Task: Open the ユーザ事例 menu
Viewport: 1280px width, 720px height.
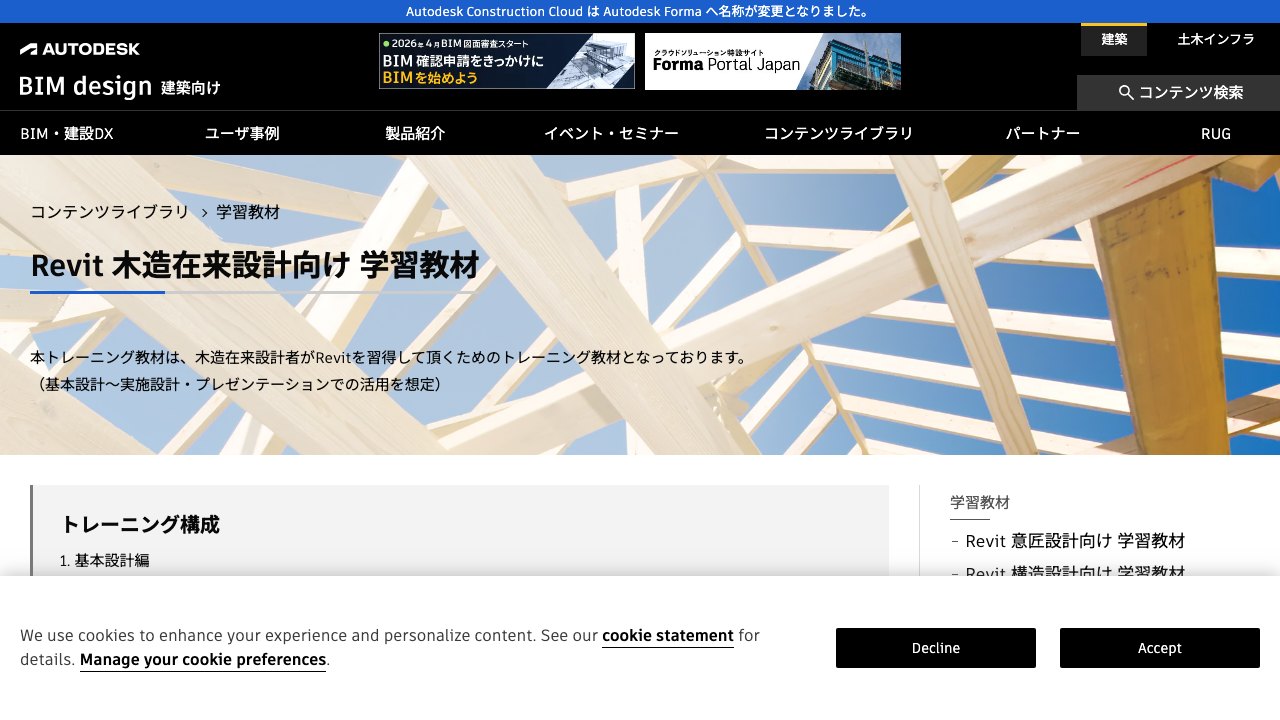Action: point(242,133)
